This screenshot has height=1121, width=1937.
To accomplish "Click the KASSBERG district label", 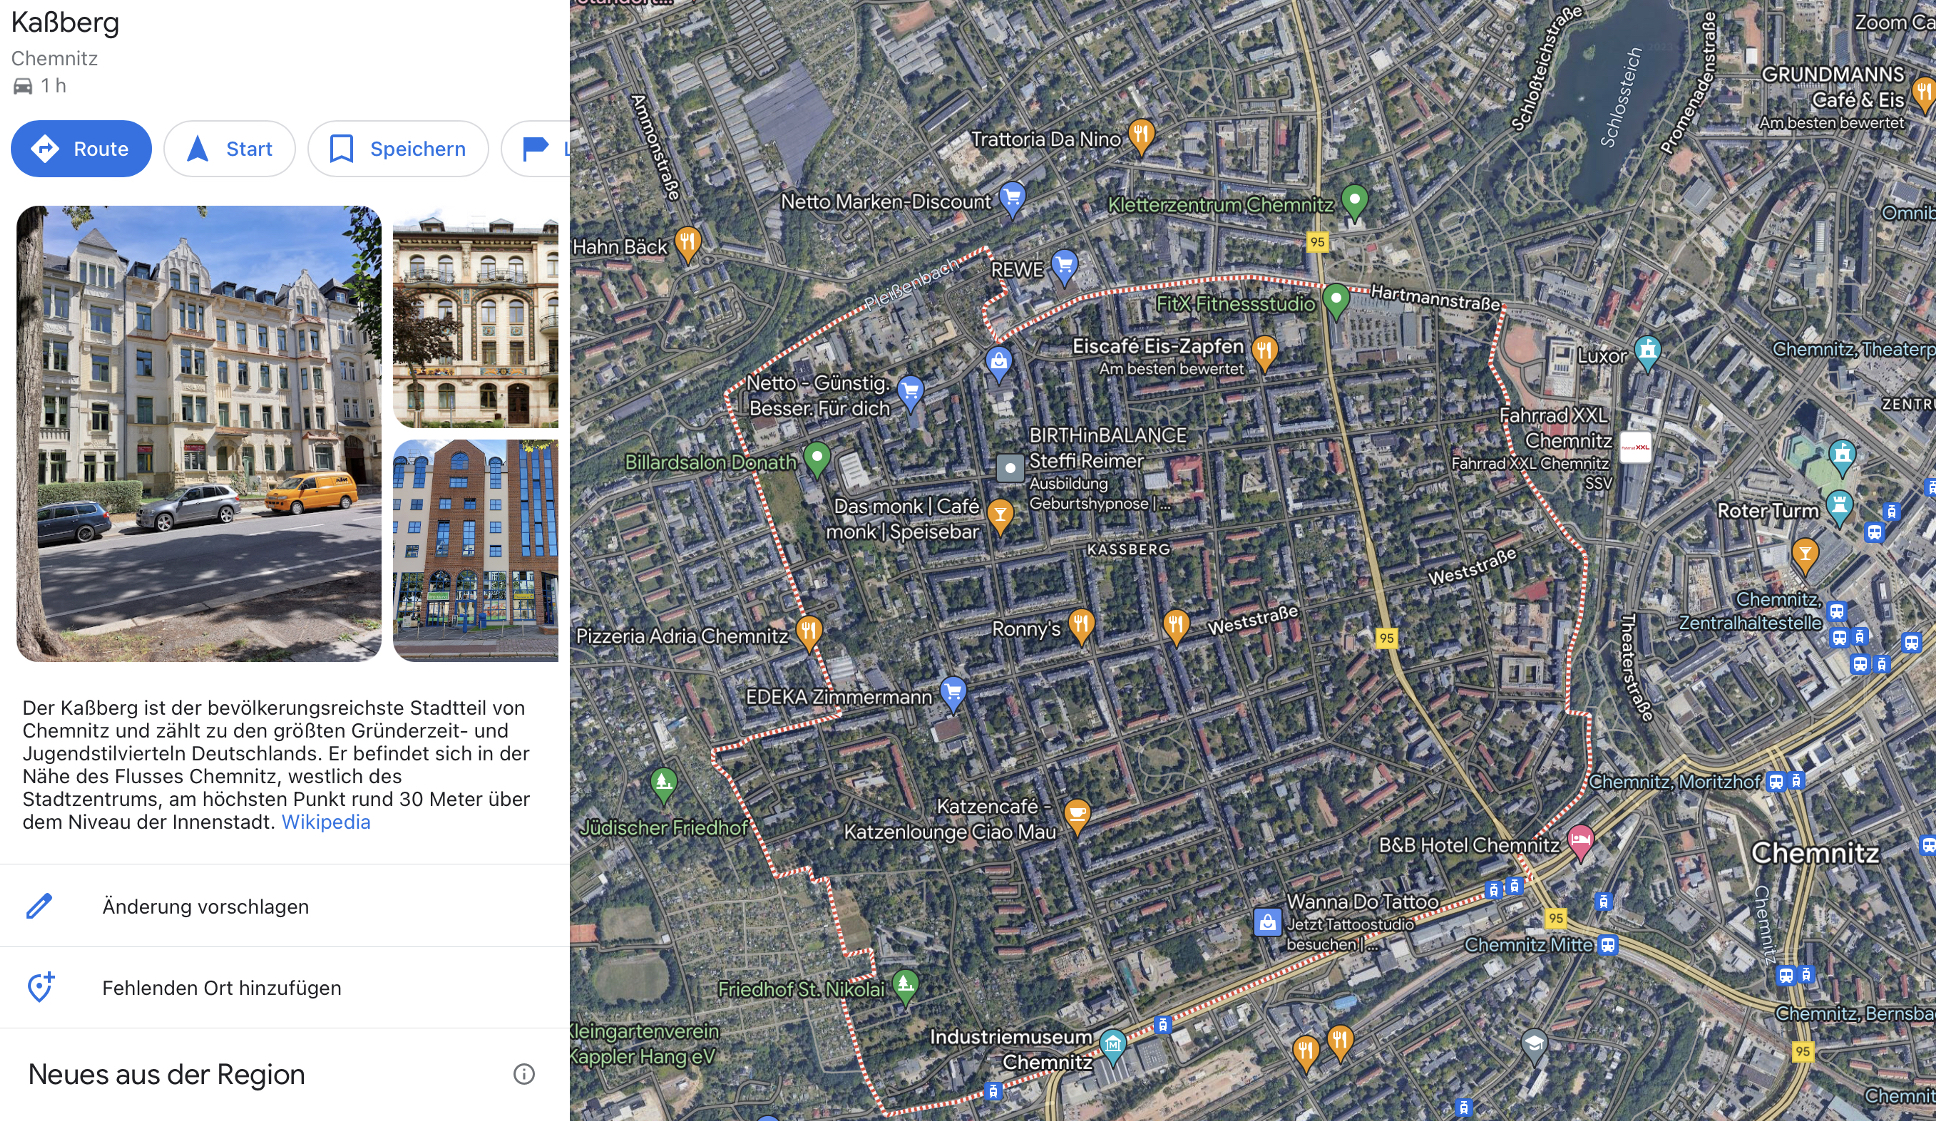I will pos(1128,549).
